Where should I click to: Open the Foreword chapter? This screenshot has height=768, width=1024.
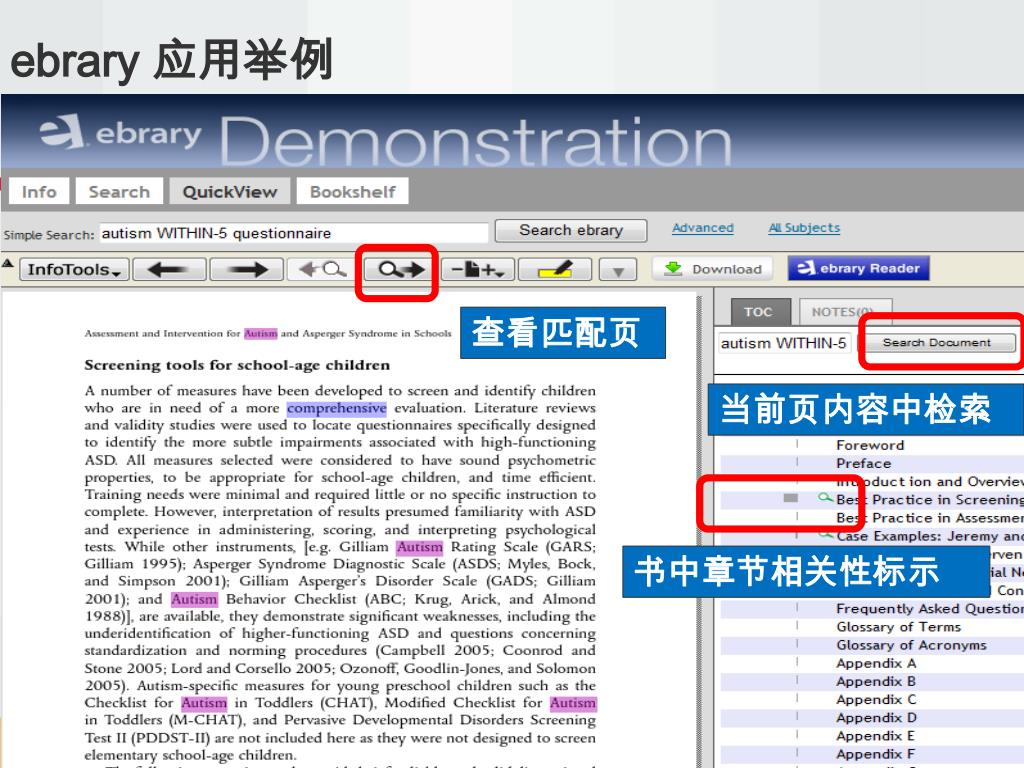pyautogui.click(x=871, y=445)
